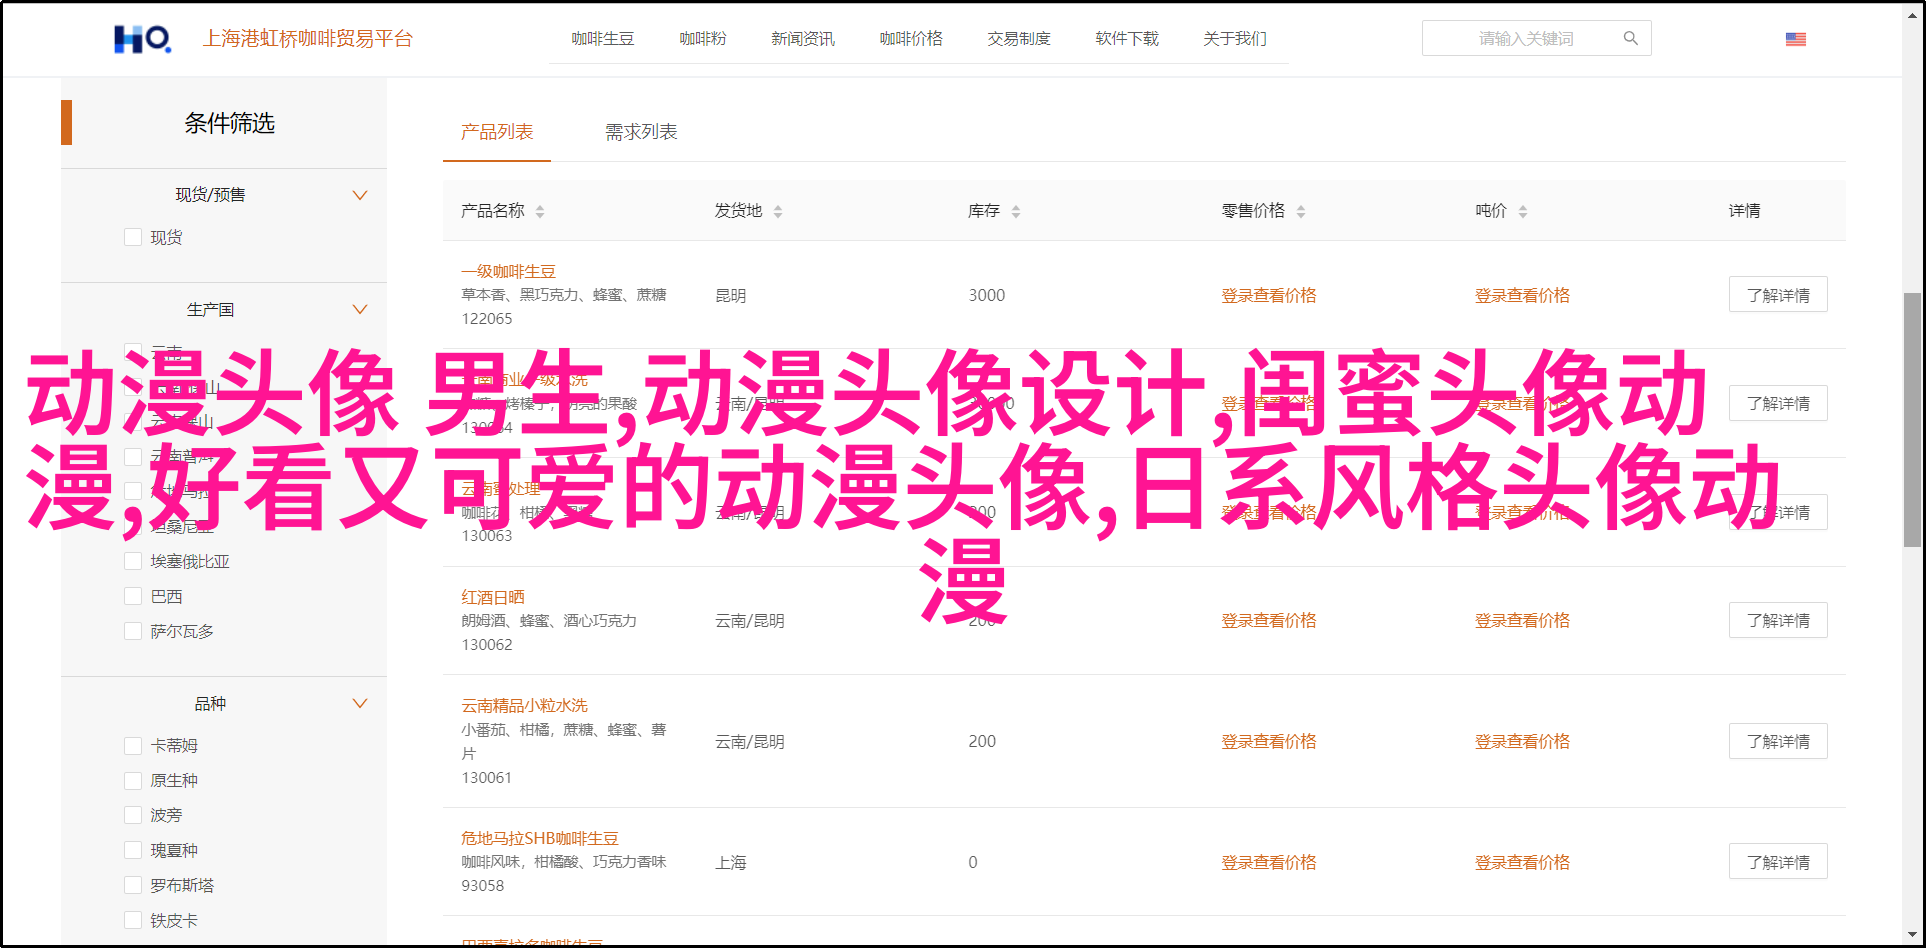The height and width of the screenshot is (950, 1927).
Task: Open the 软件下载 nav item
Action: [1127, 39]
